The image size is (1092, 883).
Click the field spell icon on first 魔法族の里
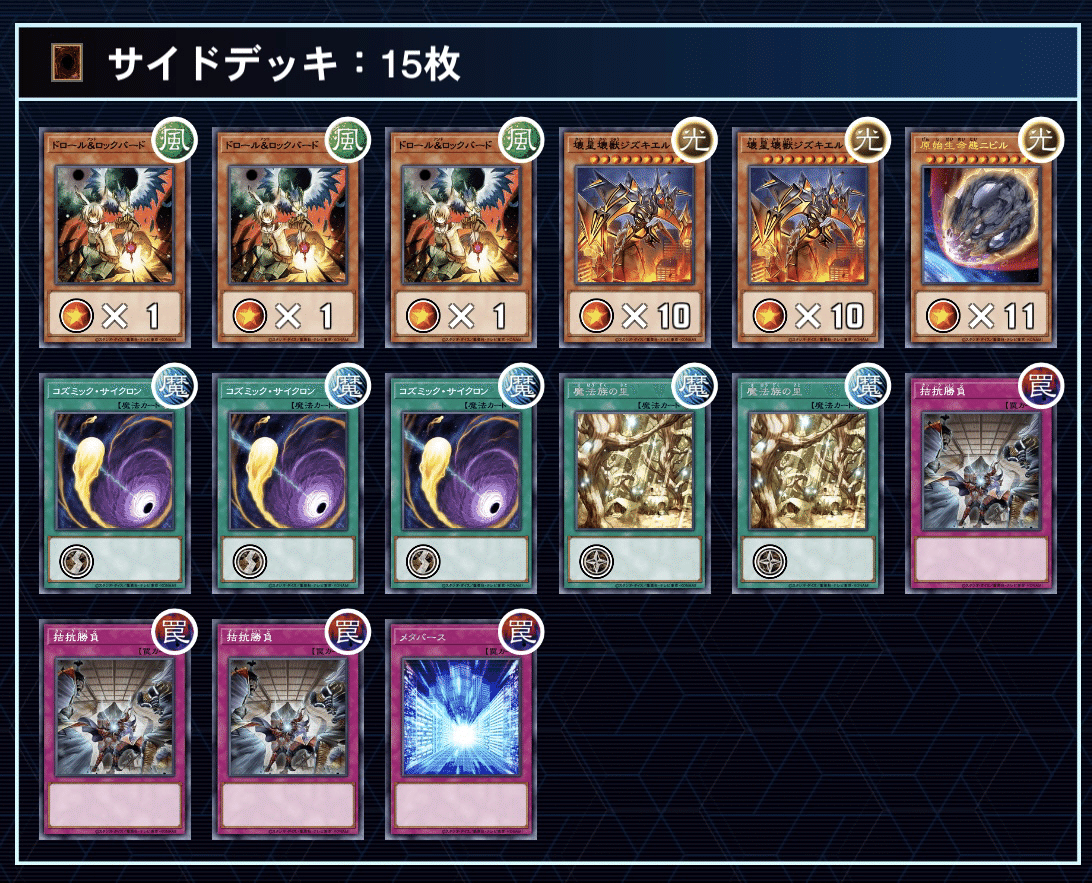click(x=597, y=561)
